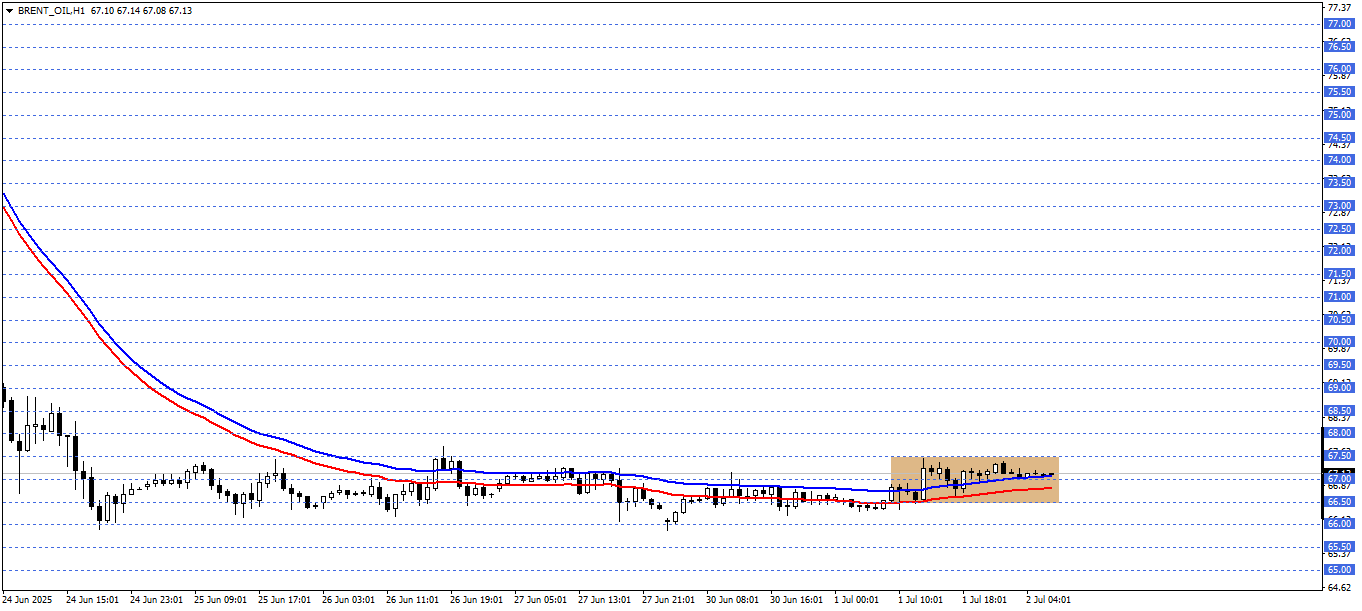Image resolution: width=1362 pixels, height=611 pixels.
Task: Click the 65.00 price level label
Action: click(x=1339, y=570)
